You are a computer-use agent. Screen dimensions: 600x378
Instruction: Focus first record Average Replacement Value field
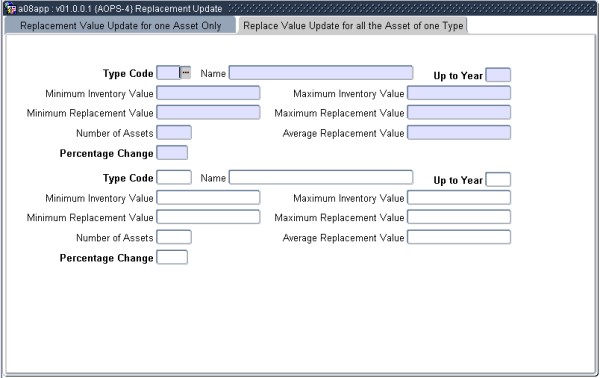click(x=459, y=133)
